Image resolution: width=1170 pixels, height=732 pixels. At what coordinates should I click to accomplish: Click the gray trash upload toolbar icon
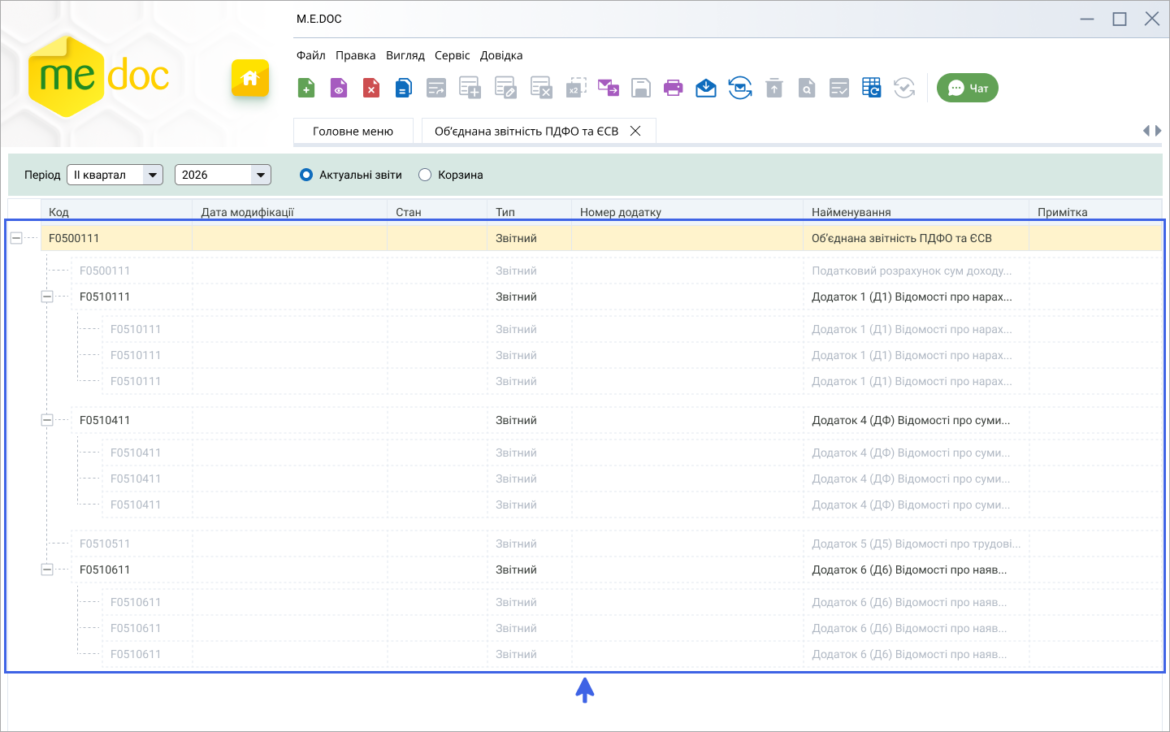[775, 88]
